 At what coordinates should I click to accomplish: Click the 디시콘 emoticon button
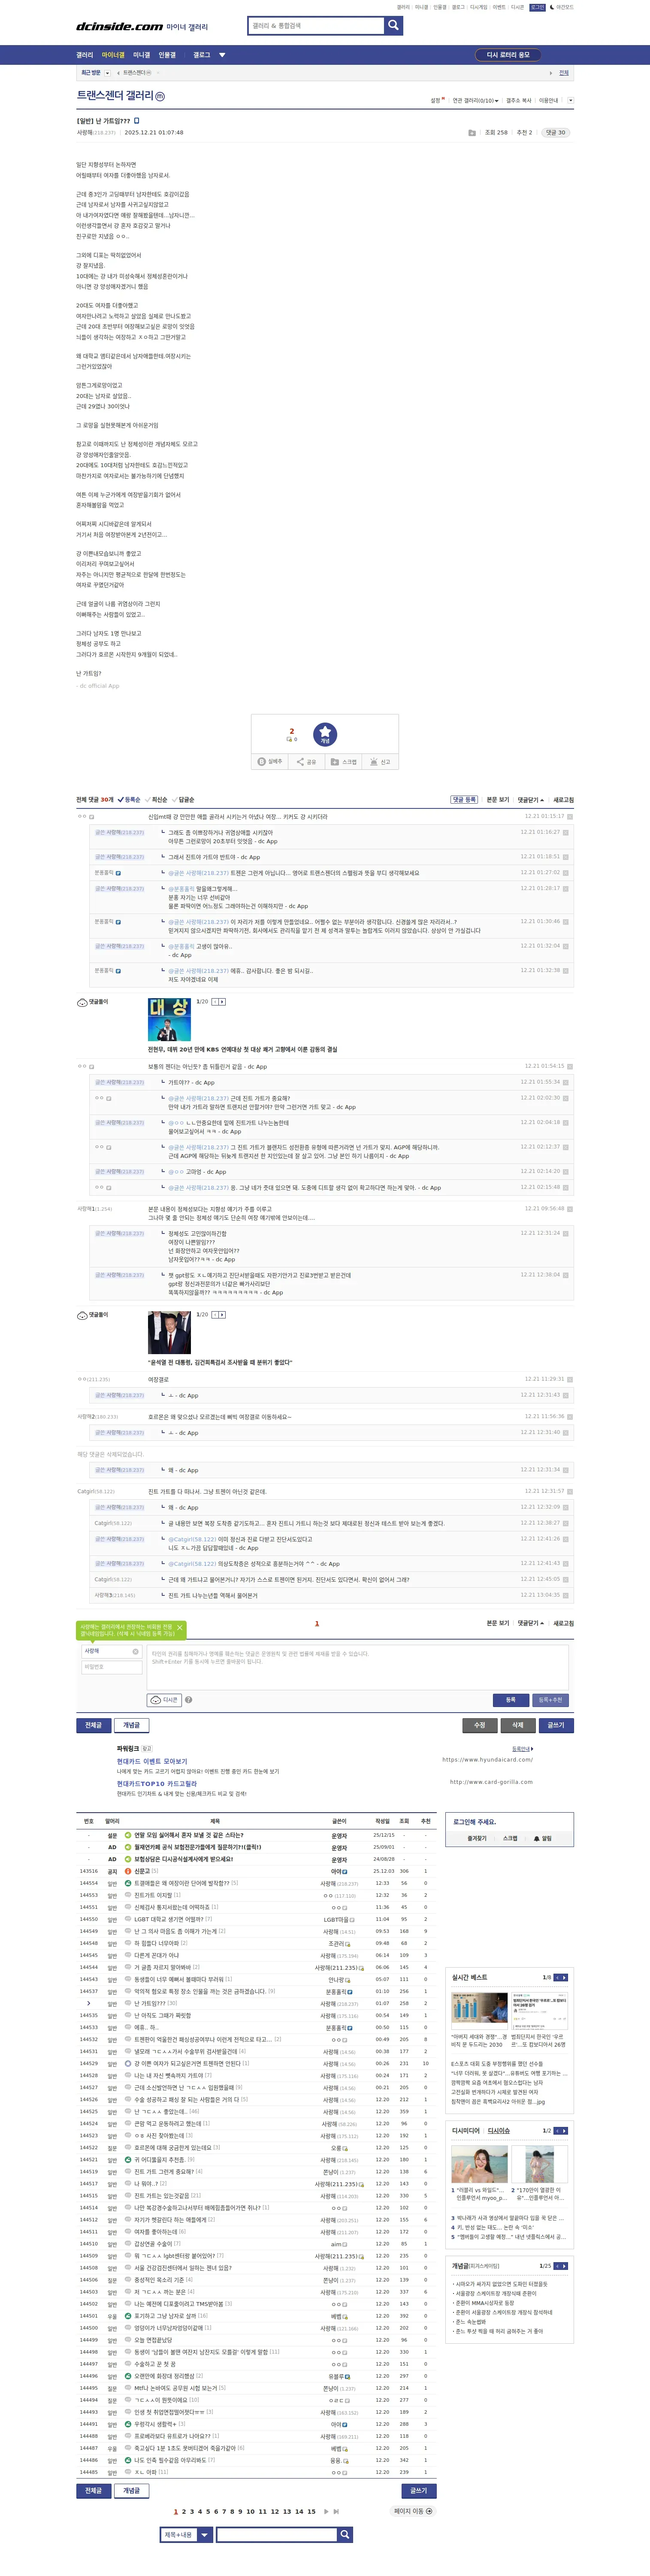(164, 1700)
